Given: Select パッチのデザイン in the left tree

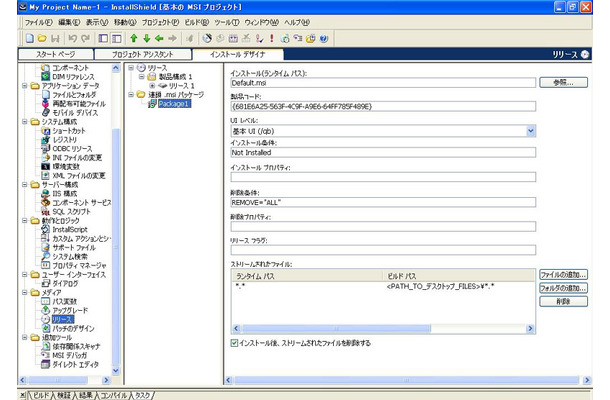Looking at the screenshot, I should (x=73, y=328).
